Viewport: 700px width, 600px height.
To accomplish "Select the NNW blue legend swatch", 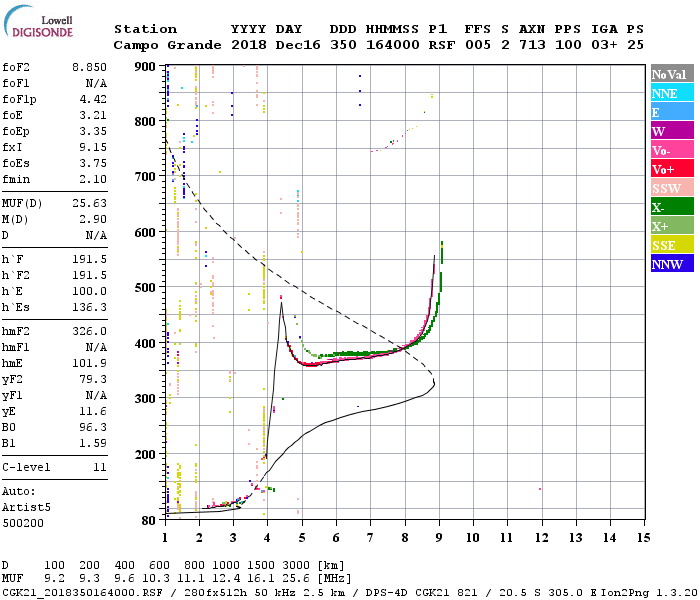I will (672, 263).
